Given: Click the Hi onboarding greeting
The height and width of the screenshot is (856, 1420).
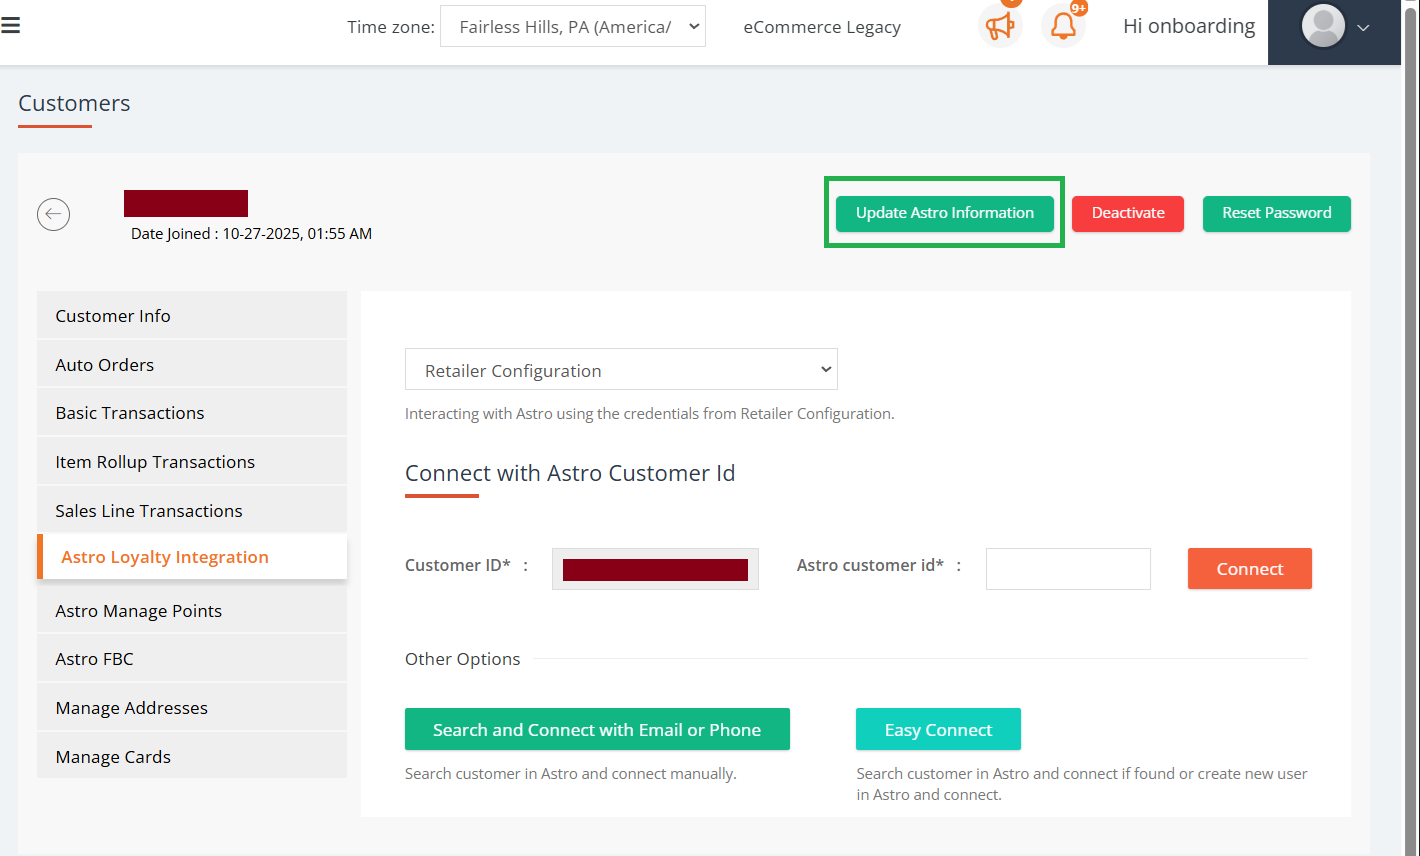Looking at the screenshot, I should coord(1189,27).
